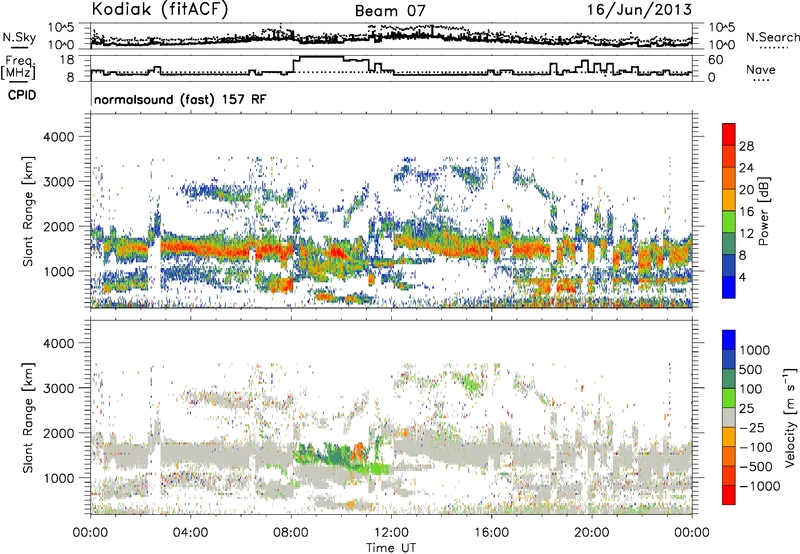800x554 pixels.
Task: Pick the red top segment of Power colorbar
Action: (x=729, y=135)
